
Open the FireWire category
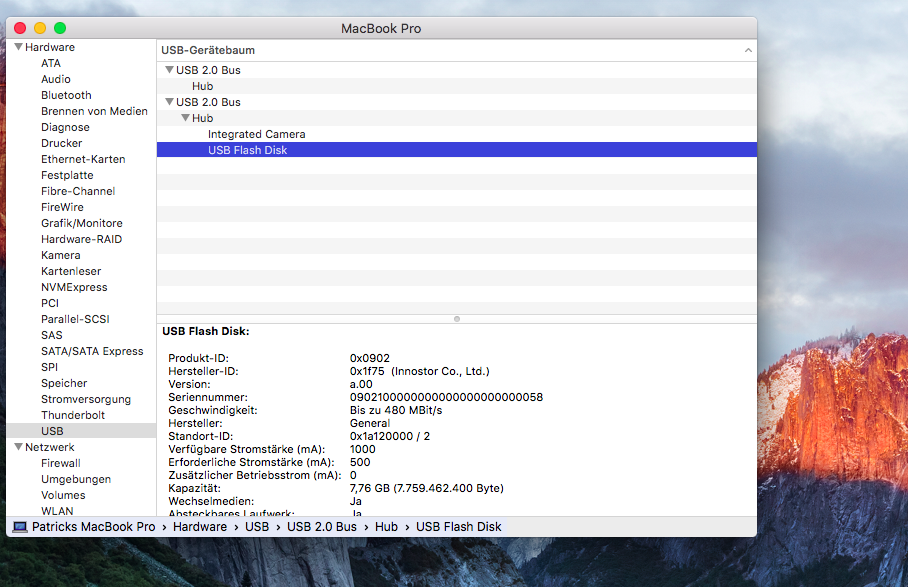(62, 207)
